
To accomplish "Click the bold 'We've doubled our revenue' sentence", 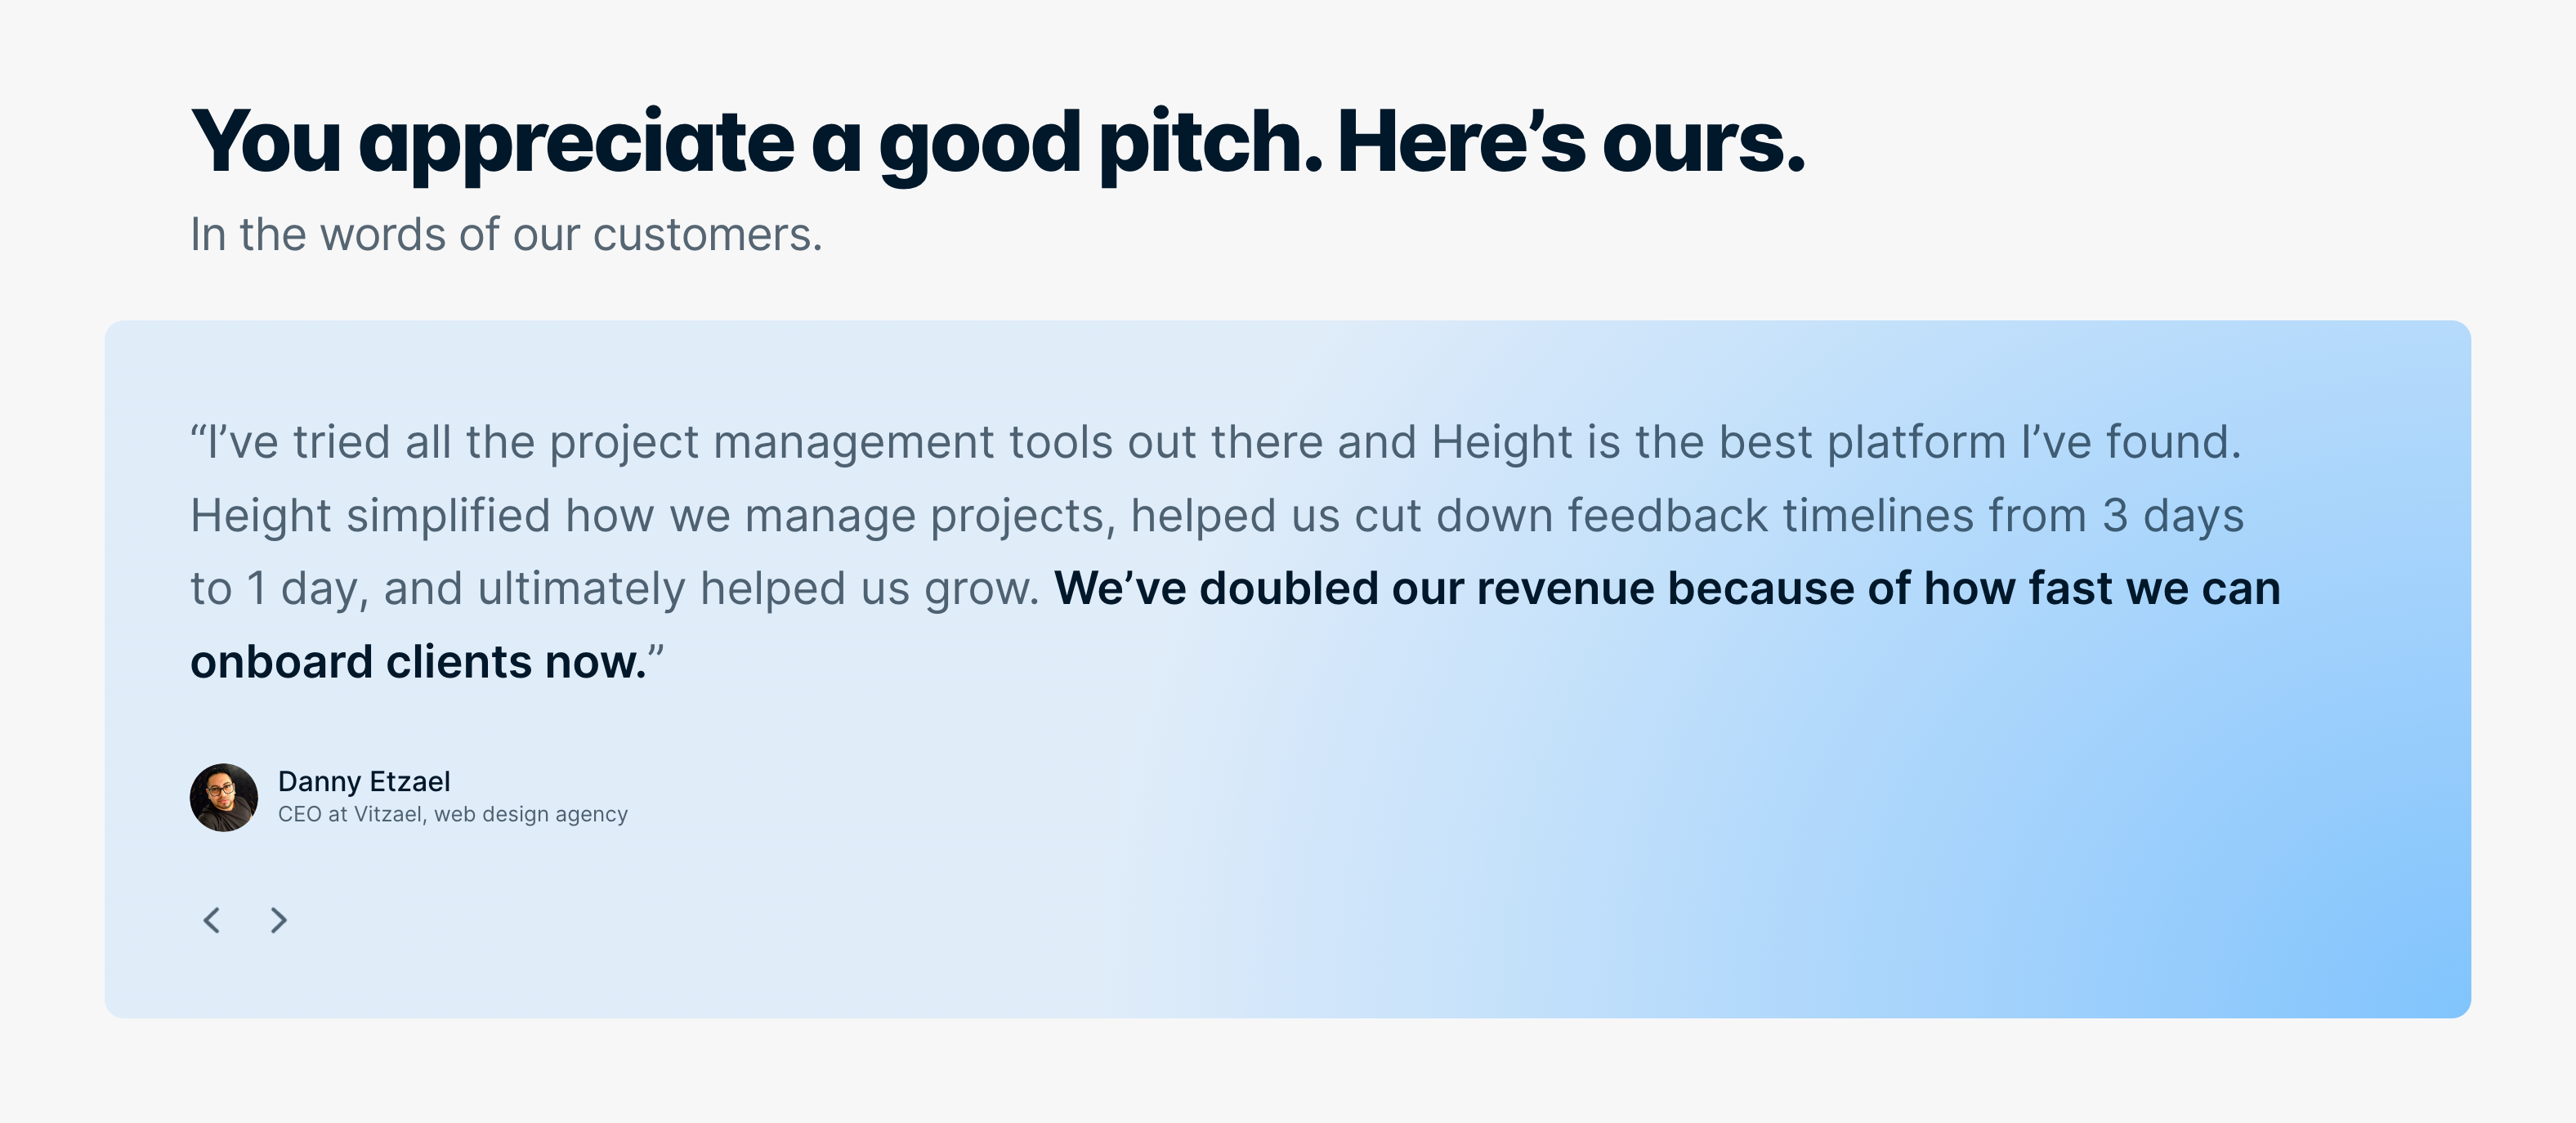I will tap(1666, 588).
